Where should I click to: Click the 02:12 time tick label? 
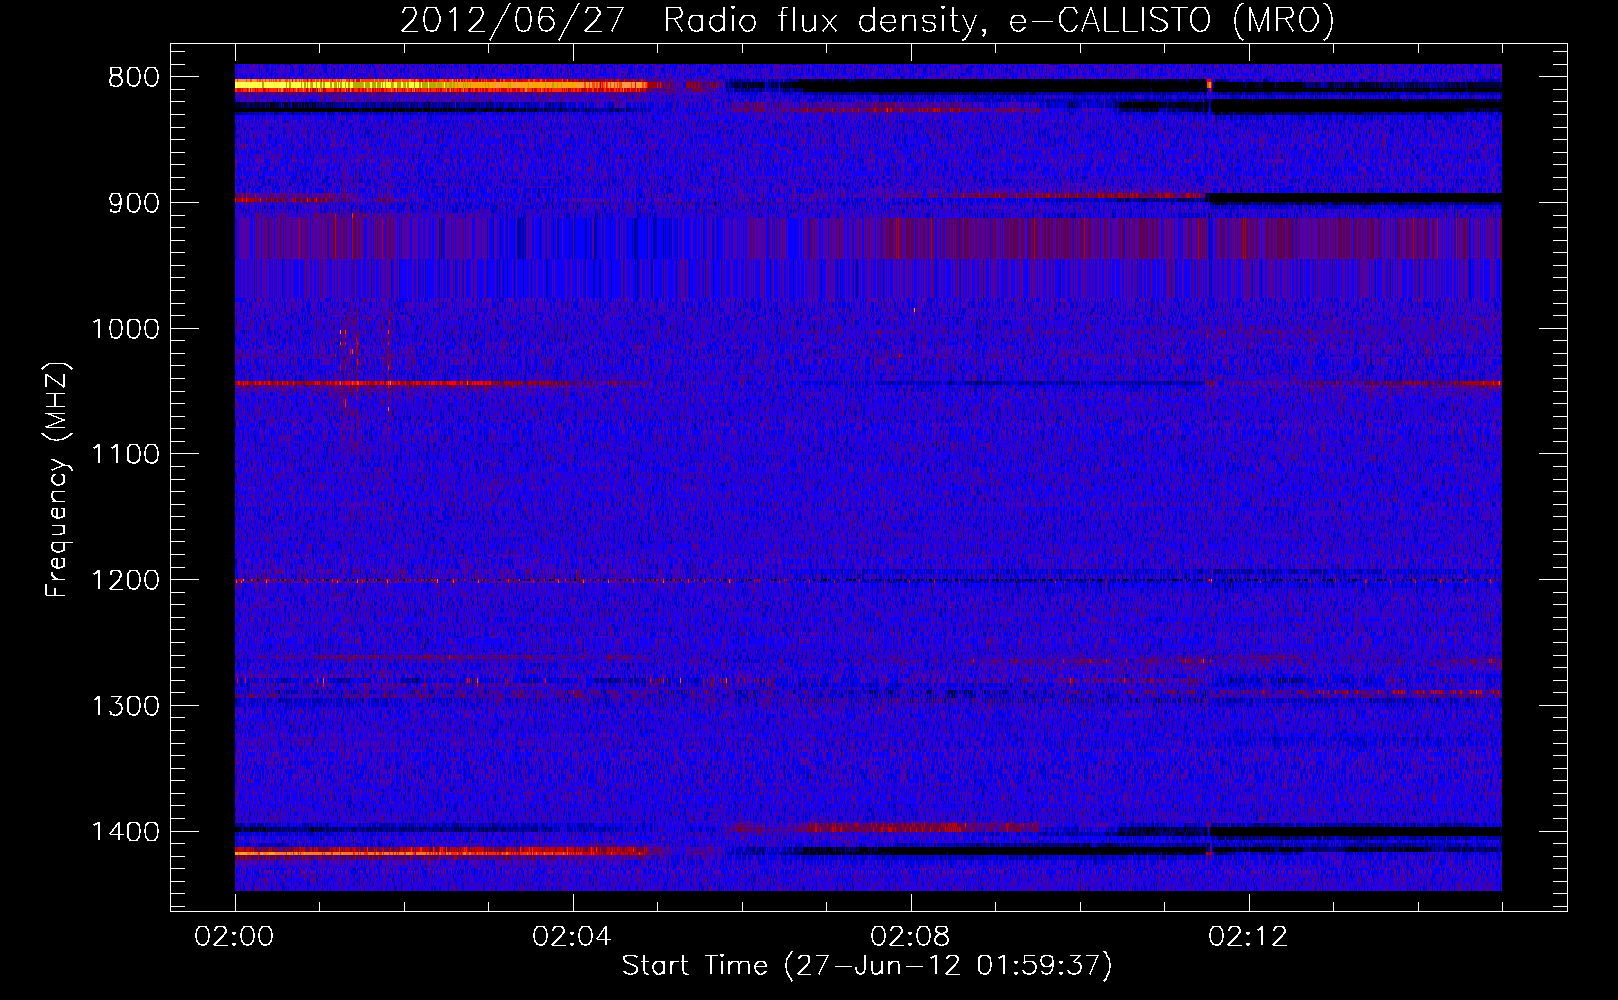click(1248, 937)
